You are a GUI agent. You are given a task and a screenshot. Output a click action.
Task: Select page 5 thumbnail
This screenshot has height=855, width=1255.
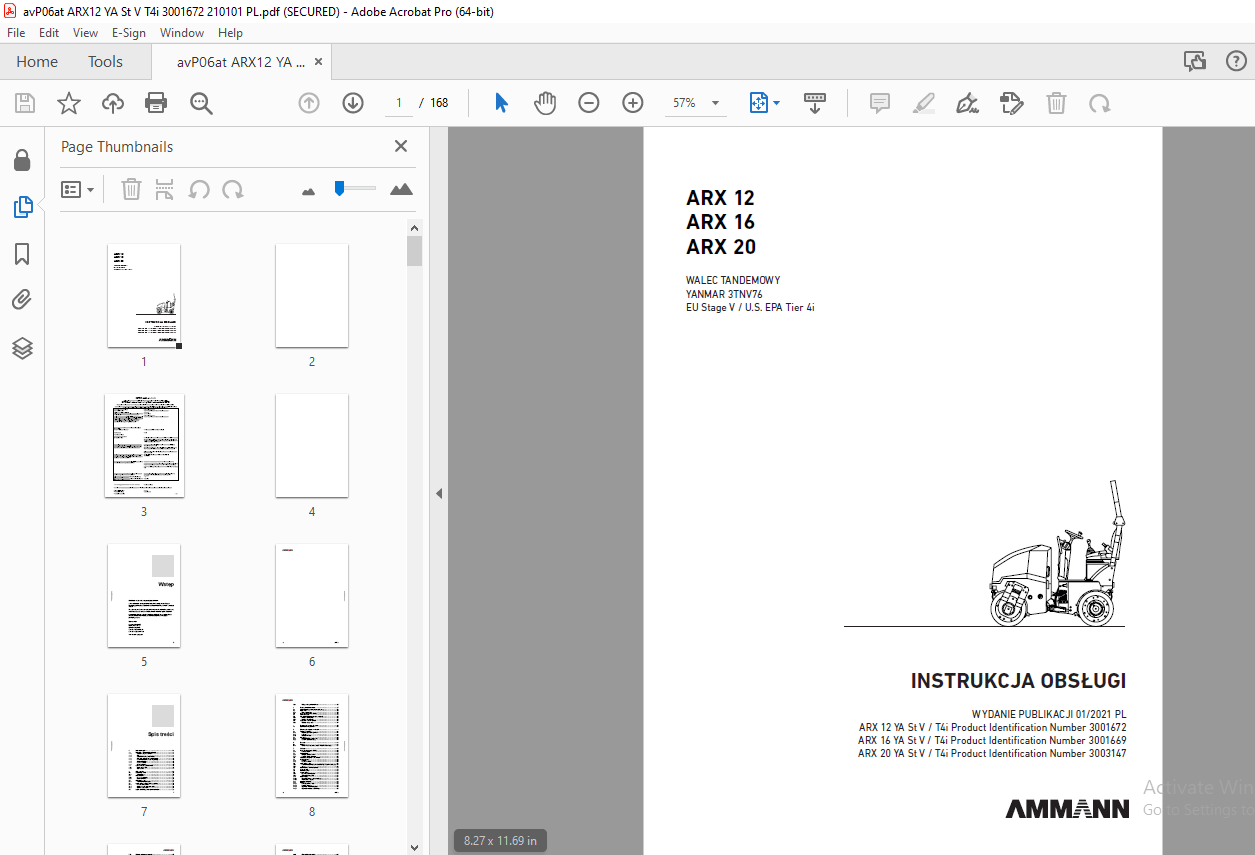[x=144, y=595]
